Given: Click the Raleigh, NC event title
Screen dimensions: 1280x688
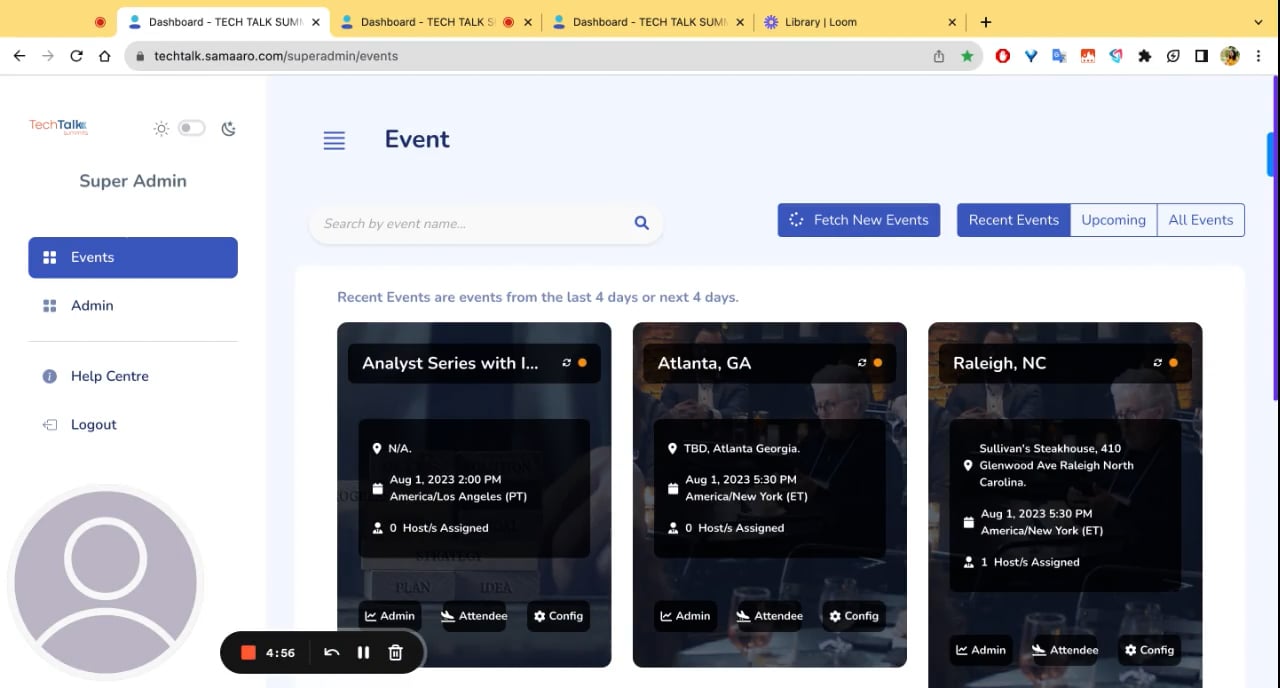Looking at the screenshot, I should coord(999,363).
